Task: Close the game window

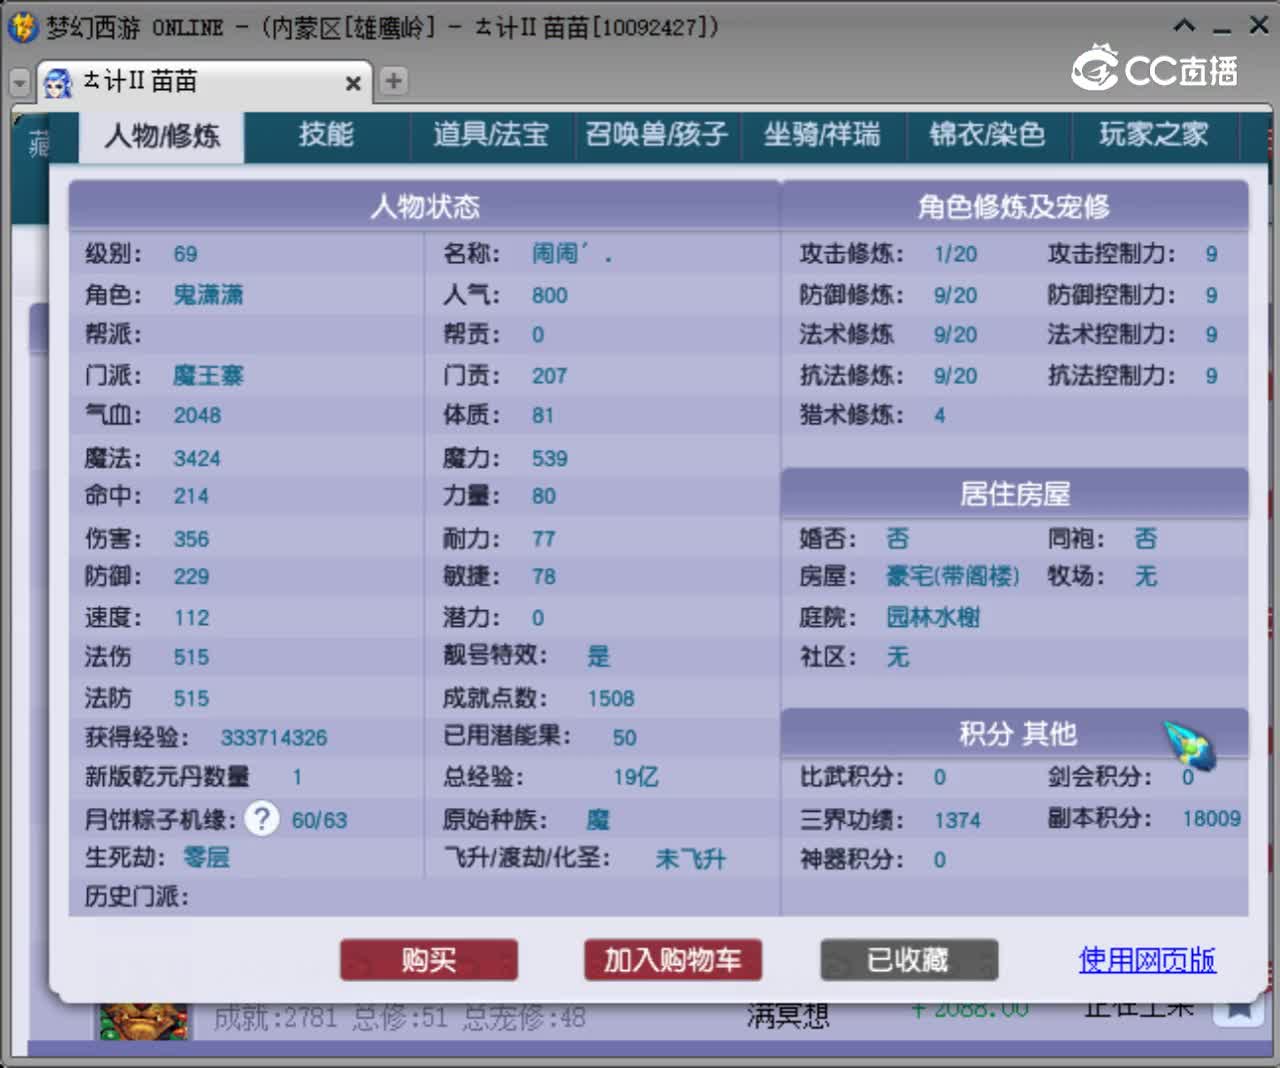Action: pos(1258,26)
